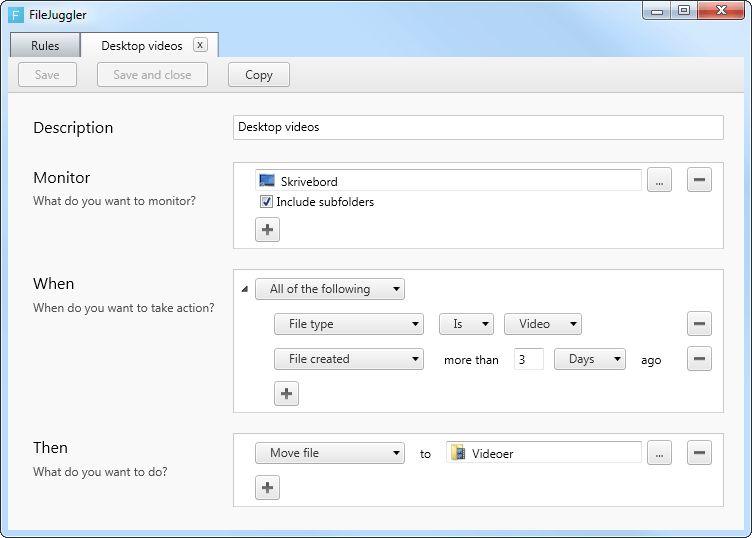
Task: Open the Move file action dropdown
Action: click(330, 453)
